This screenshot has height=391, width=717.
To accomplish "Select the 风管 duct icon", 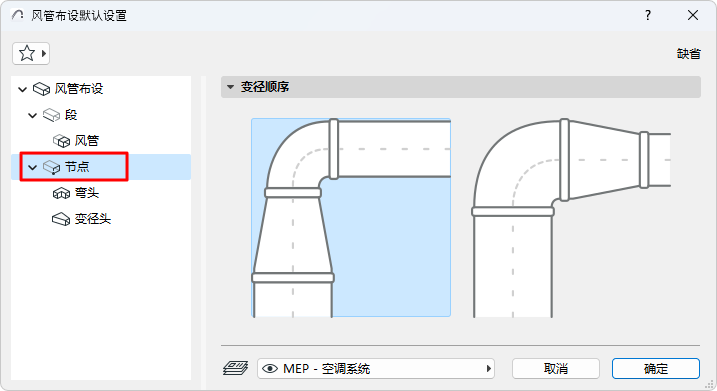I will [x=61, y=141].
